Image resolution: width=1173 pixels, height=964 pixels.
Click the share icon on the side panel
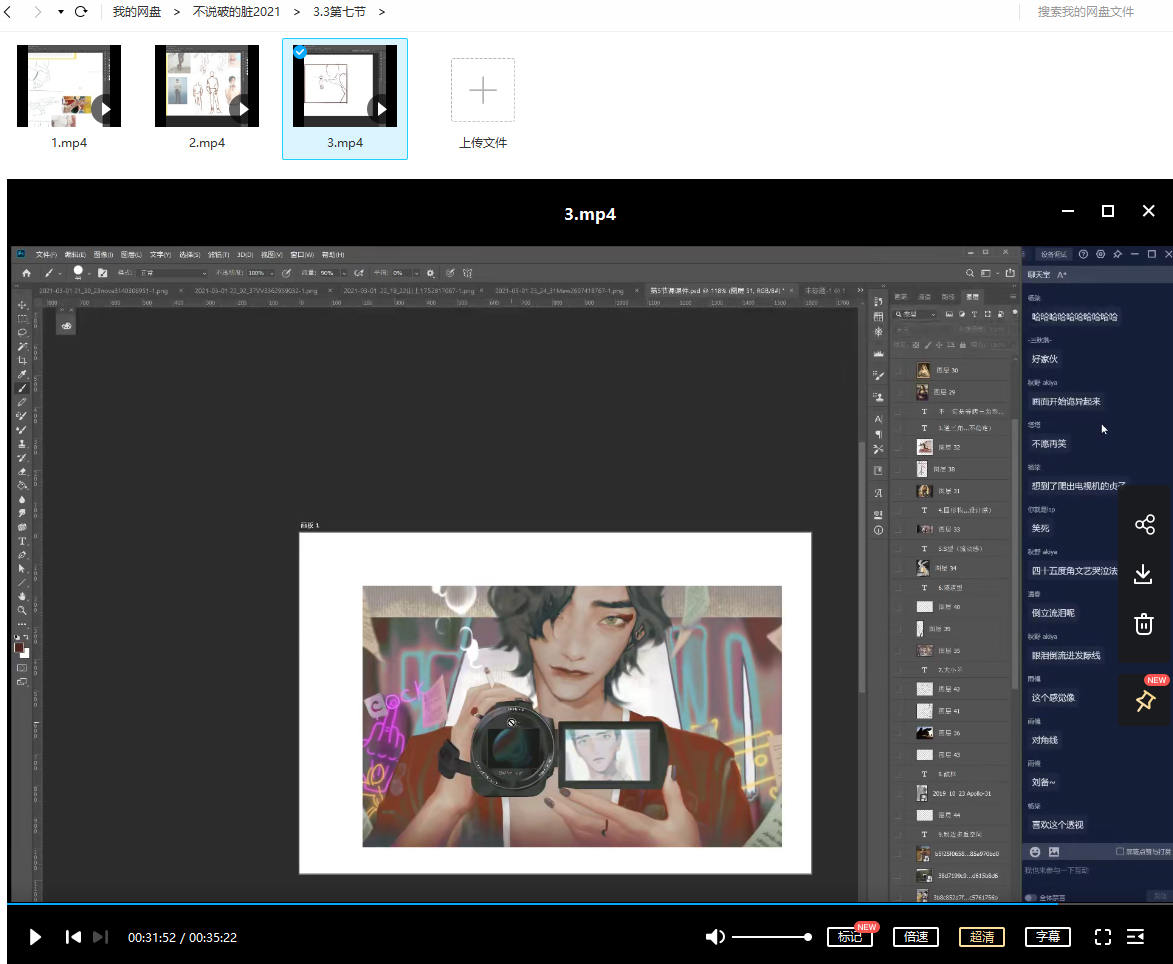coord(1144,524)
